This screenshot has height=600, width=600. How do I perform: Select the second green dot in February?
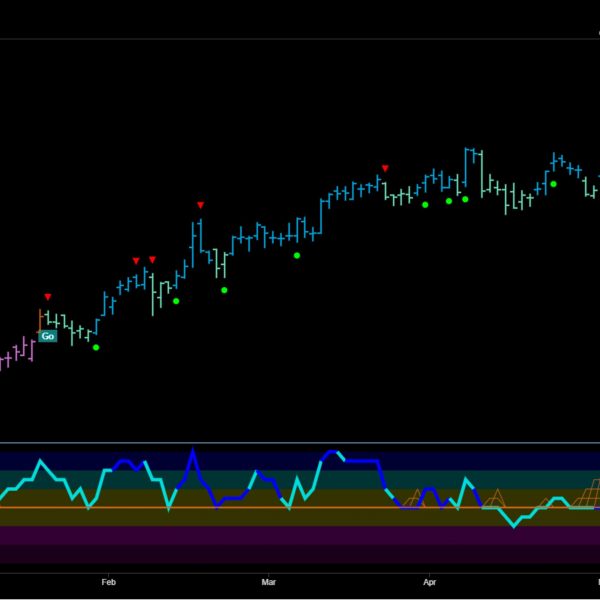point(224,290)
